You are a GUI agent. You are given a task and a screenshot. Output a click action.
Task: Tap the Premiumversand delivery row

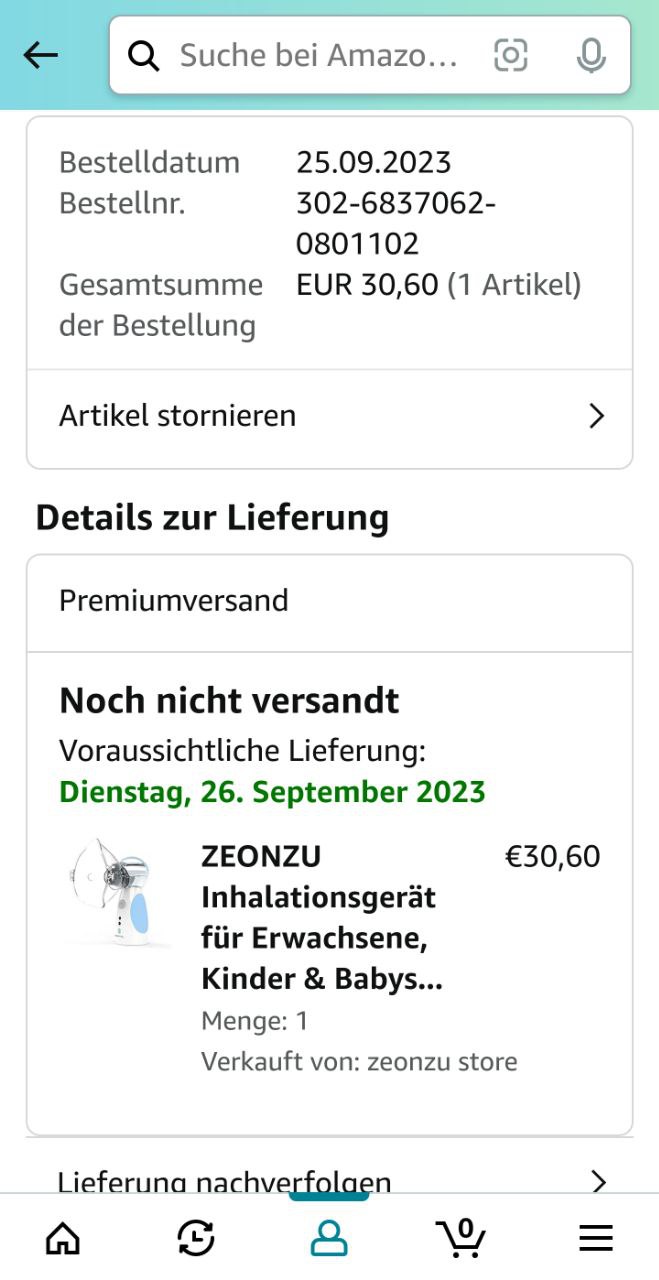(x=330, y=601)
